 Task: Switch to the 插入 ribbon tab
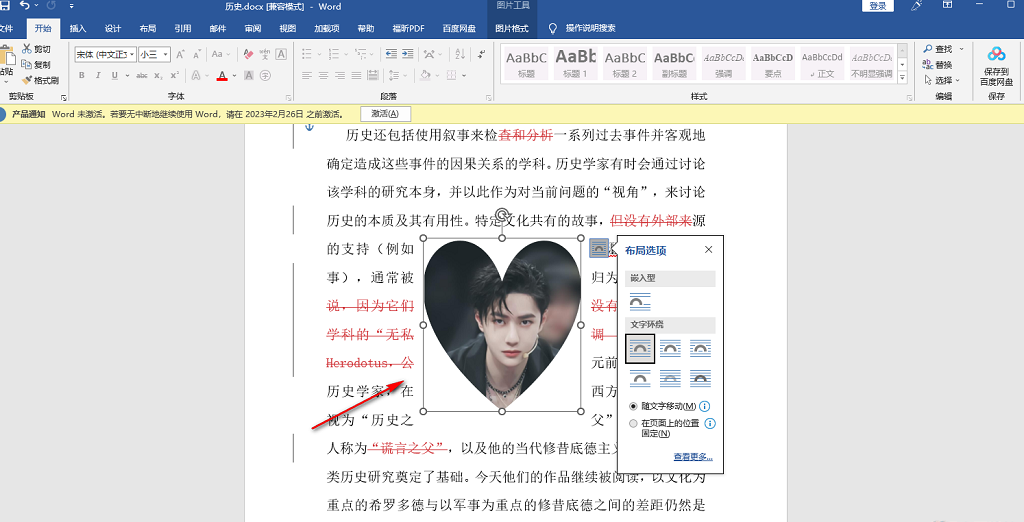pyautogui.click(x=78, y=28)
